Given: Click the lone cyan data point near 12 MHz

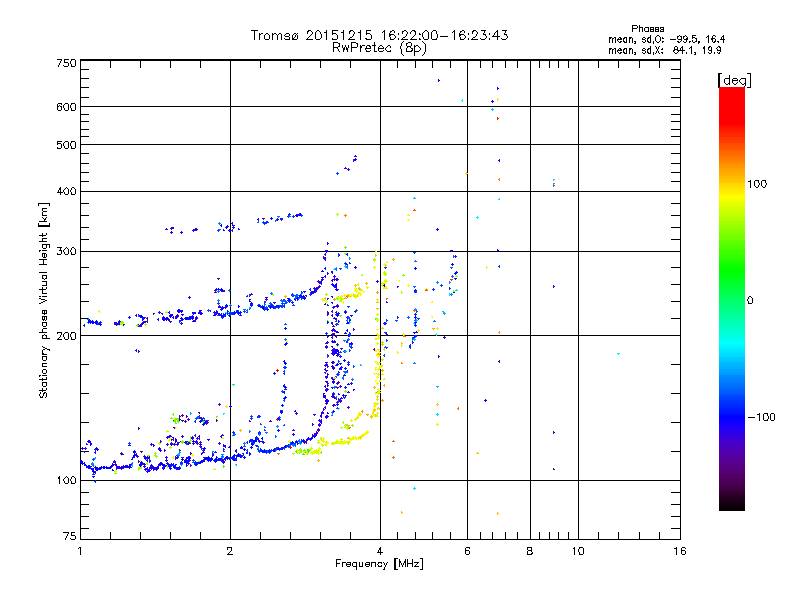Looking at the screenshot, I should (618, 354).
